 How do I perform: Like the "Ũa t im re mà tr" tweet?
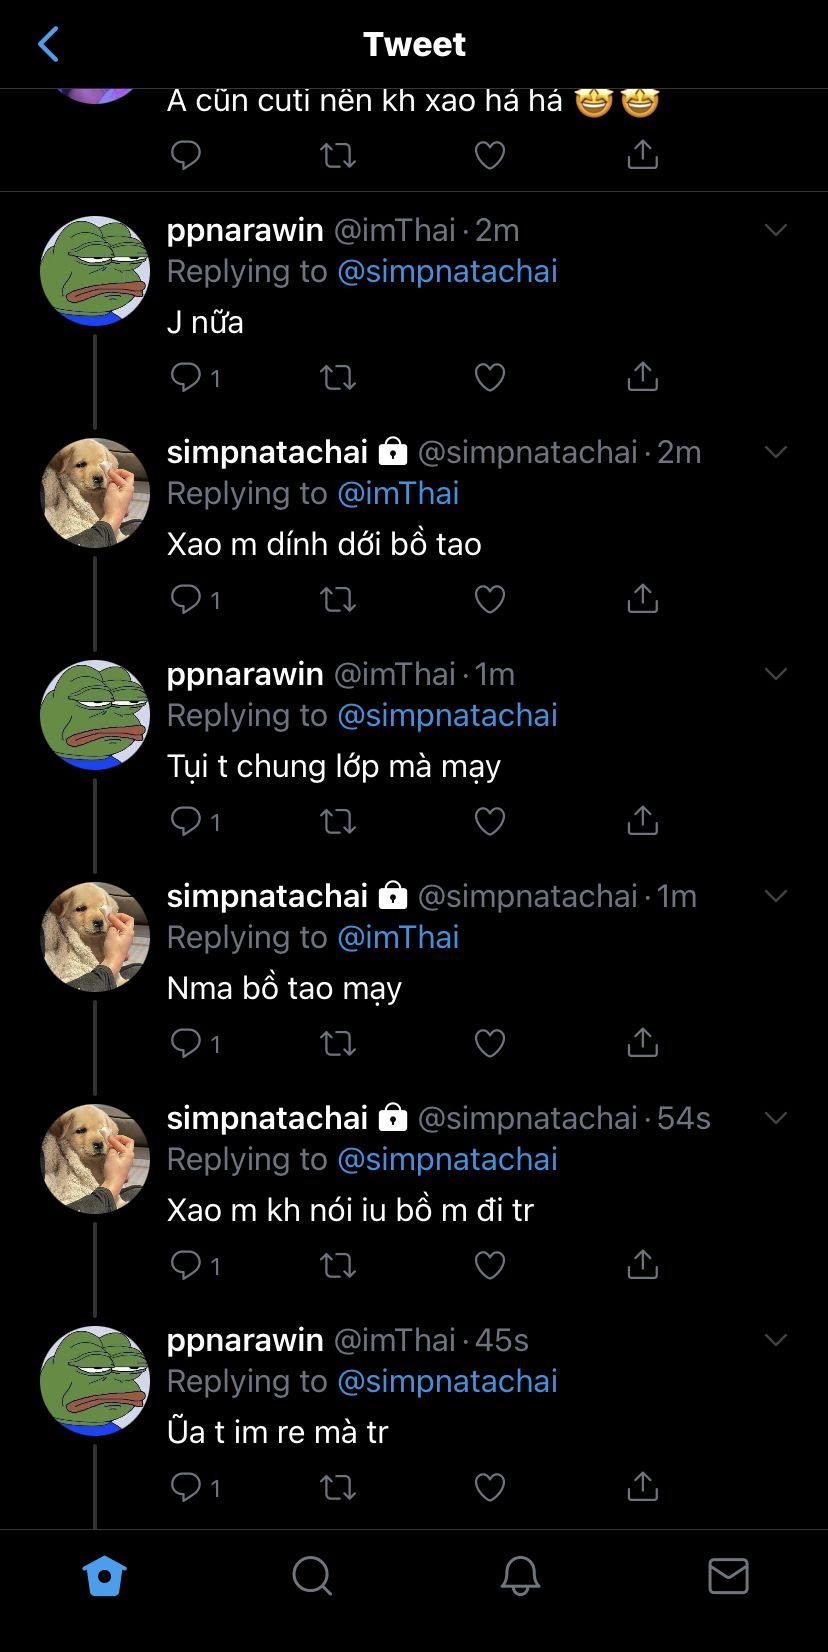[489, 1487]
